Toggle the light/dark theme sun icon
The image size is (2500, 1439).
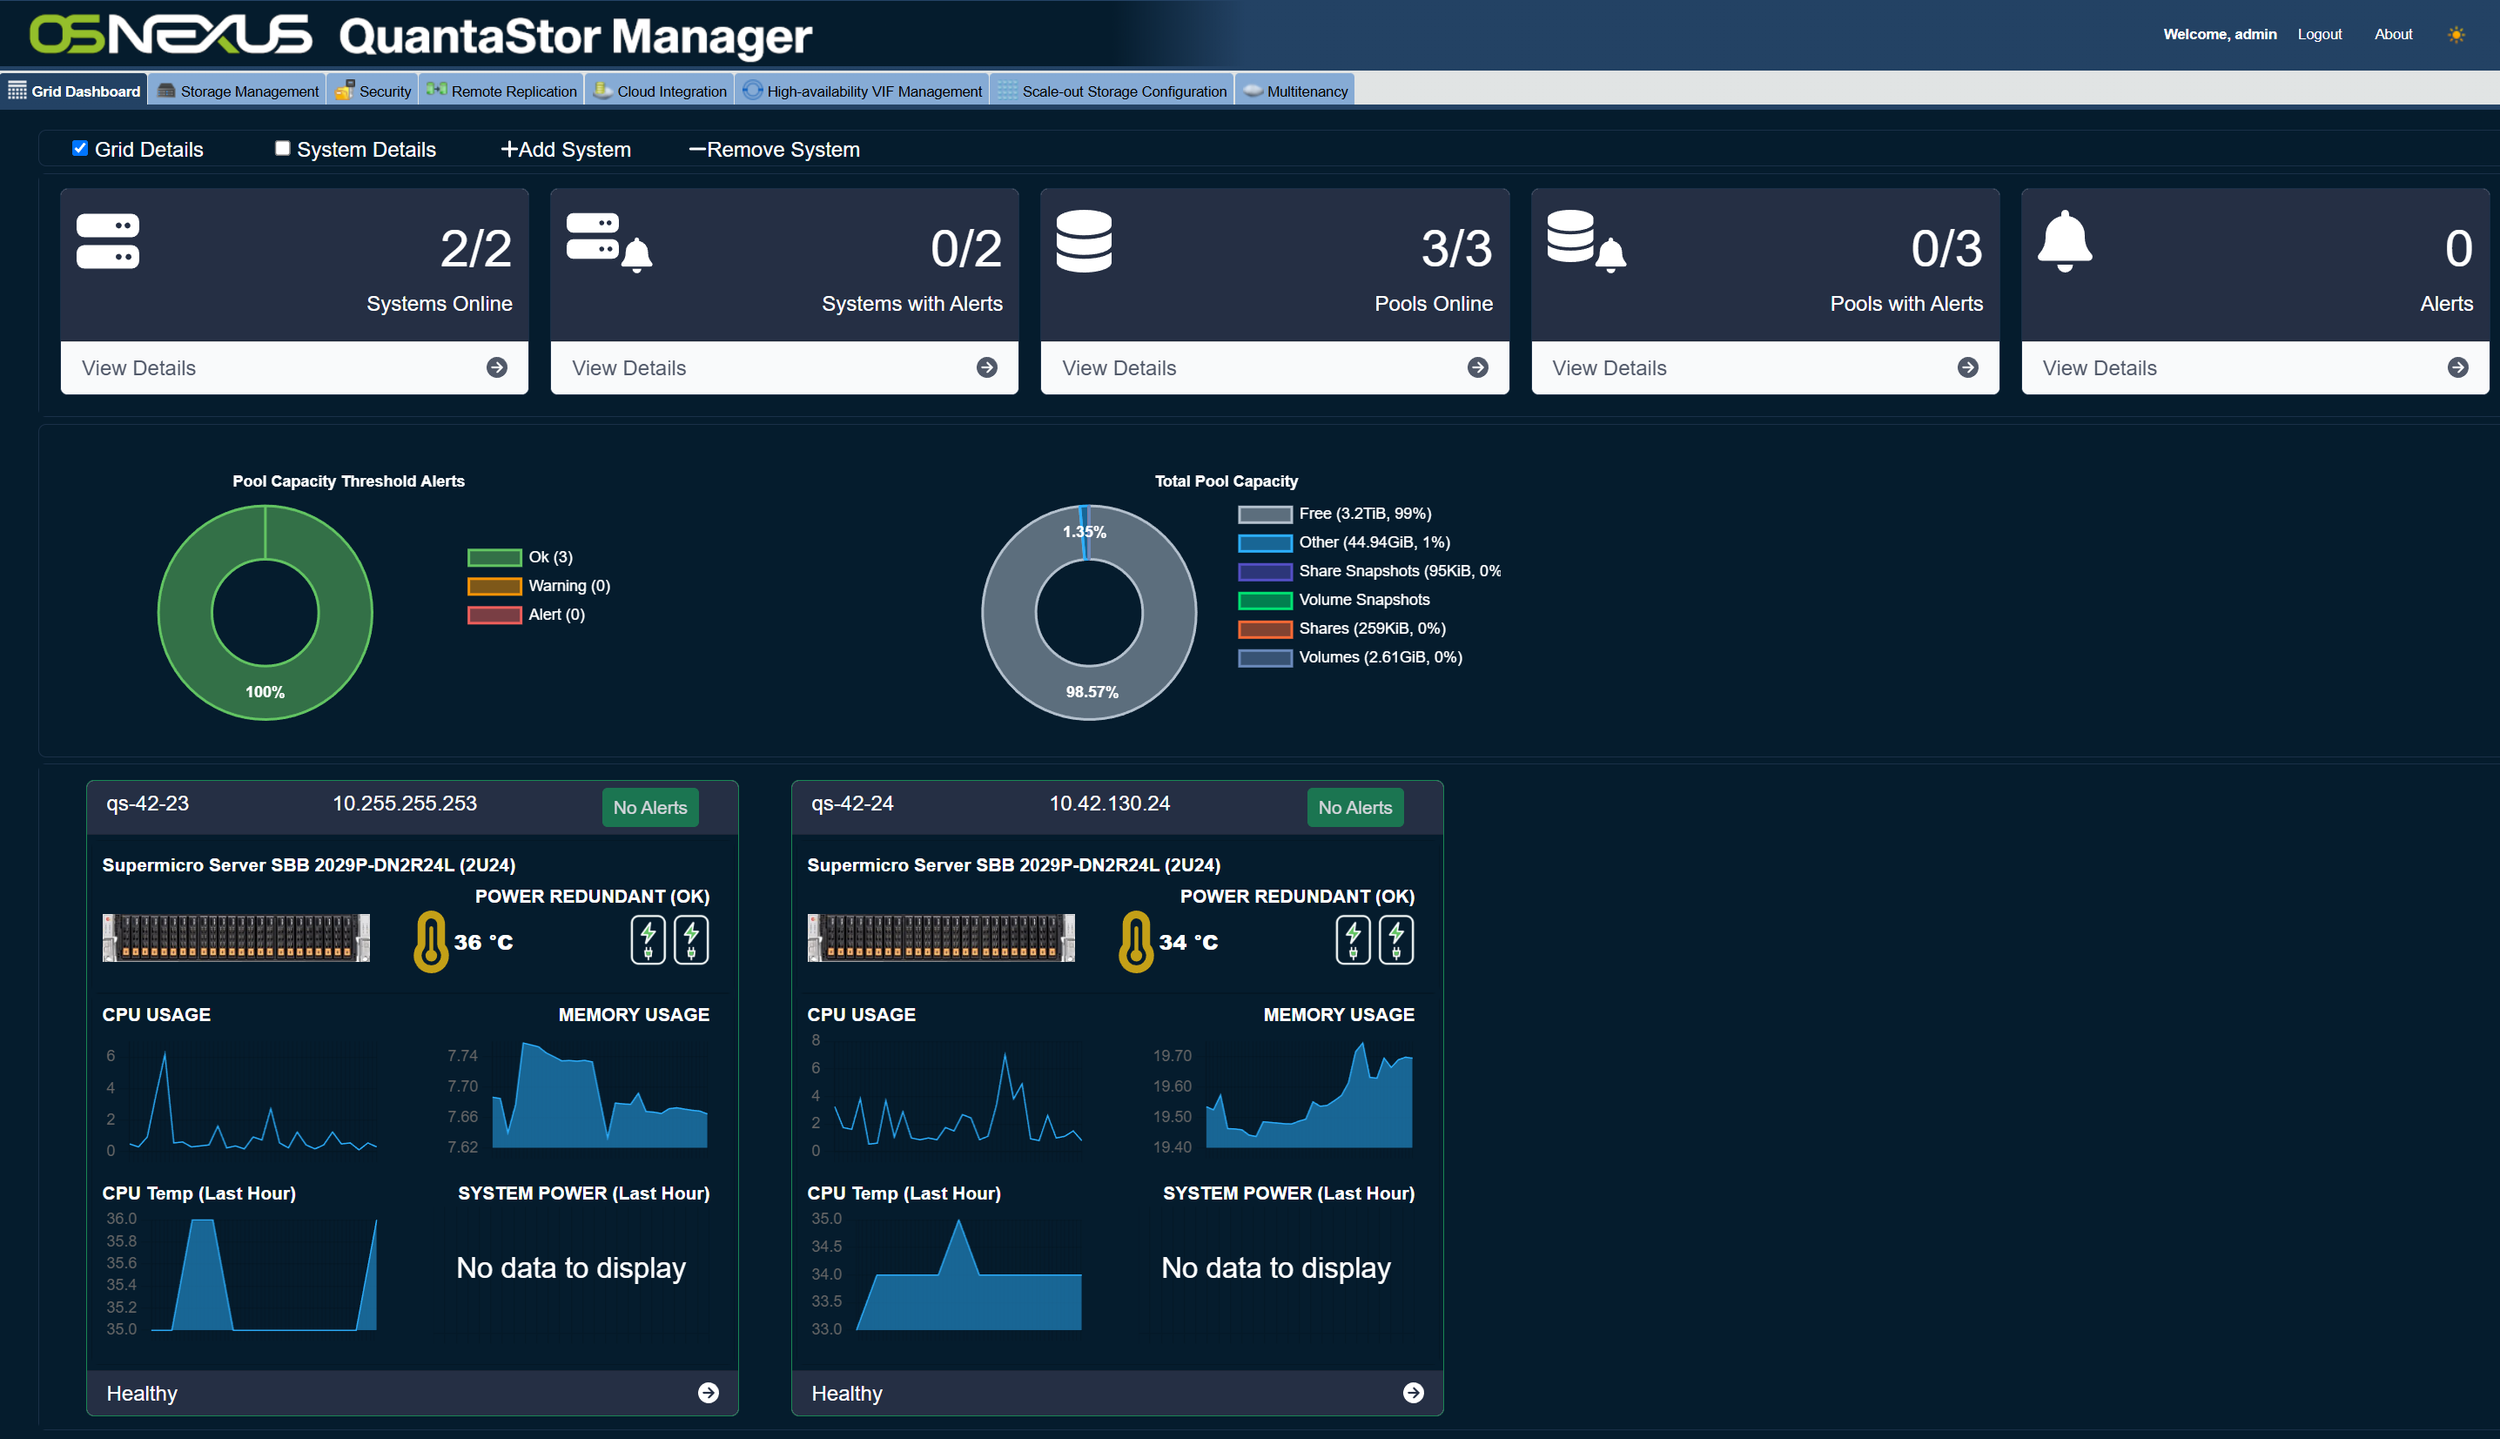coord(2455,33)
